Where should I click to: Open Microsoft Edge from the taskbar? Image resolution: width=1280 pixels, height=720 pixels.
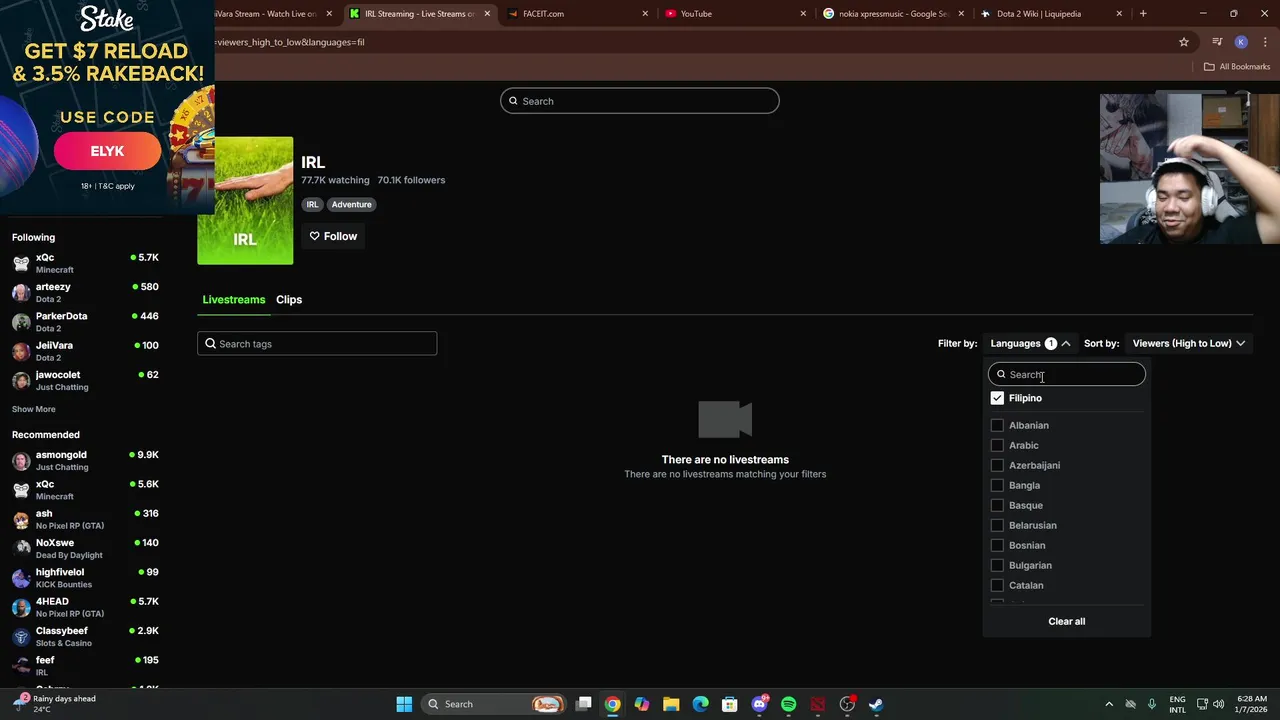(x=700, y=704)
